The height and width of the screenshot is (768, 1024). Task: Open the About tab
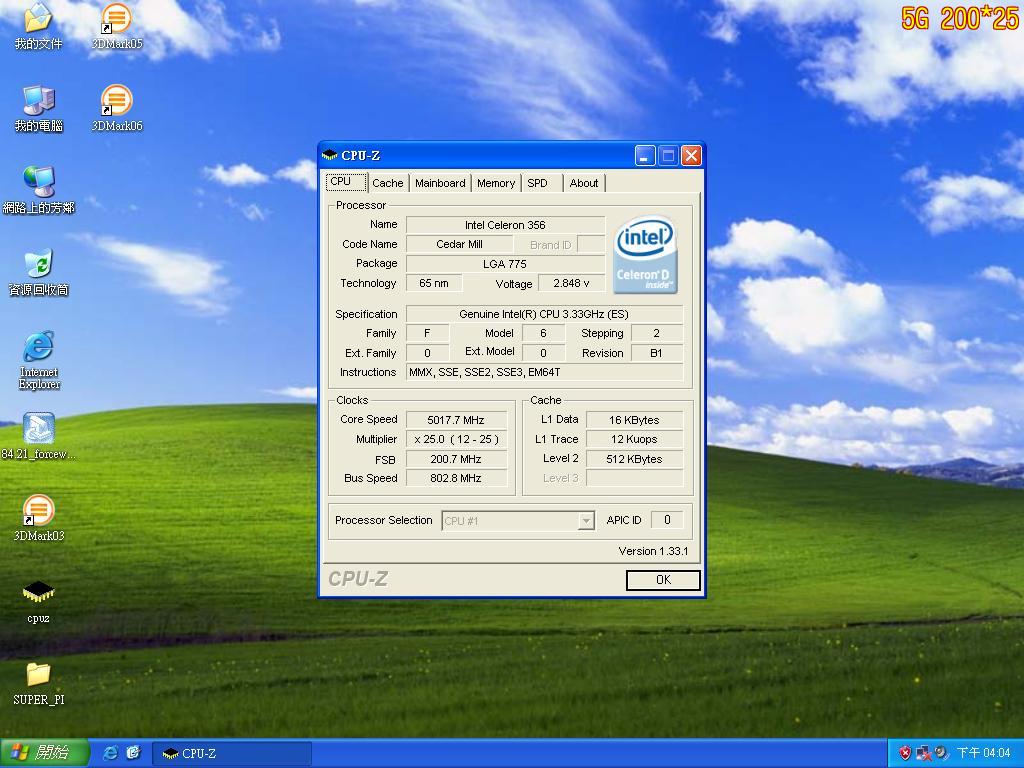584,184
